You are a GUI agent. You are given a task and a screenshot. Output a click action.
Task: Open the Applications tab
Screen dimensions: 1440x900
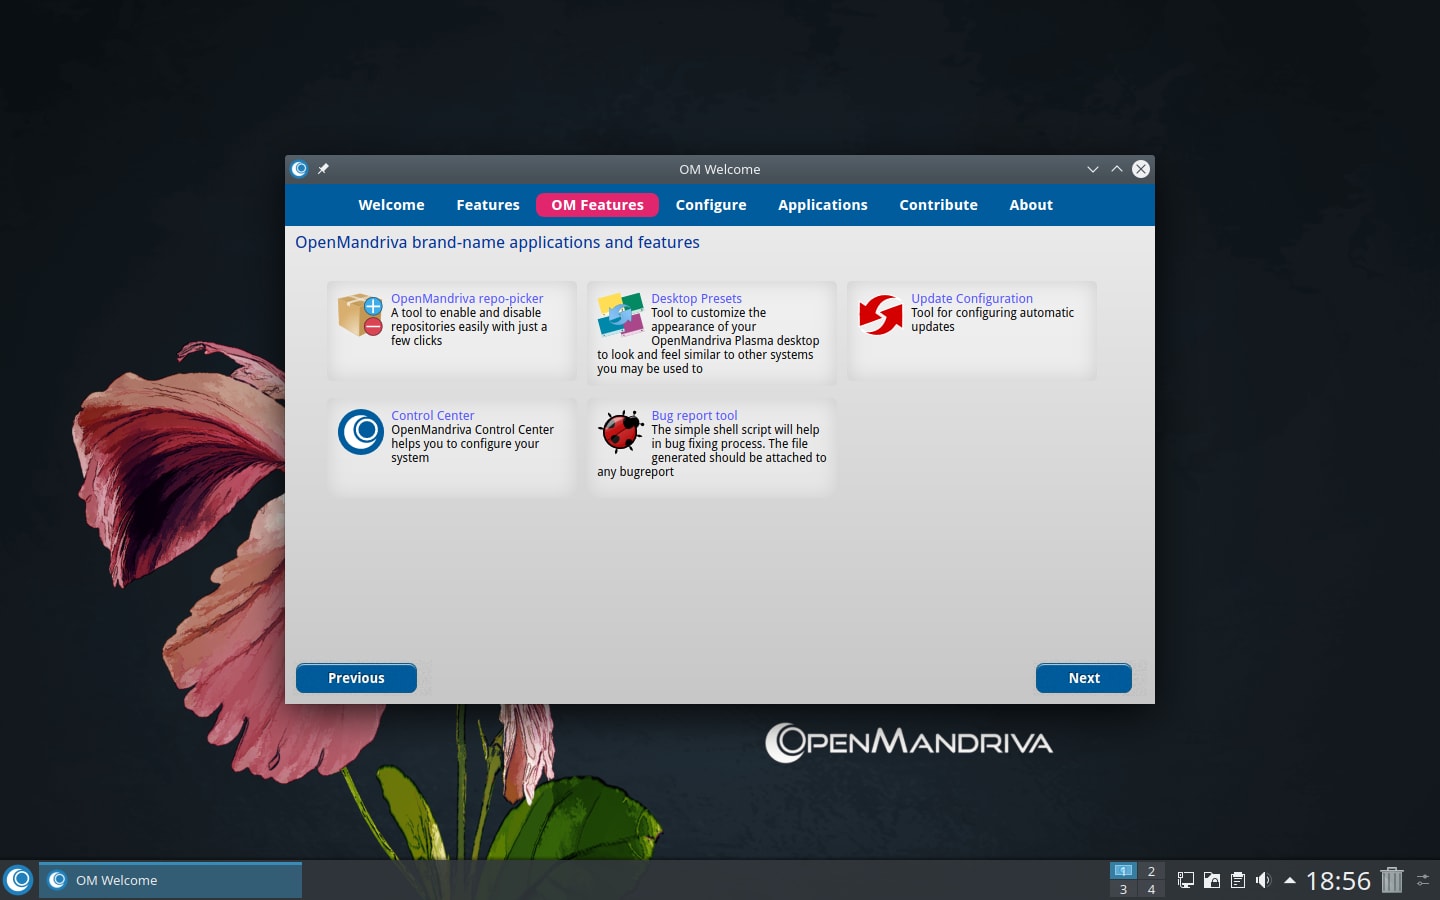[822, 205]
